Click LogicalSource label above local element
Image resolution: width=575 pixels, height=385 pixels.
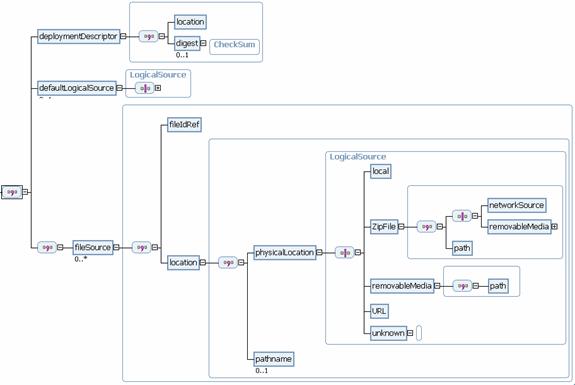point(358,157)
